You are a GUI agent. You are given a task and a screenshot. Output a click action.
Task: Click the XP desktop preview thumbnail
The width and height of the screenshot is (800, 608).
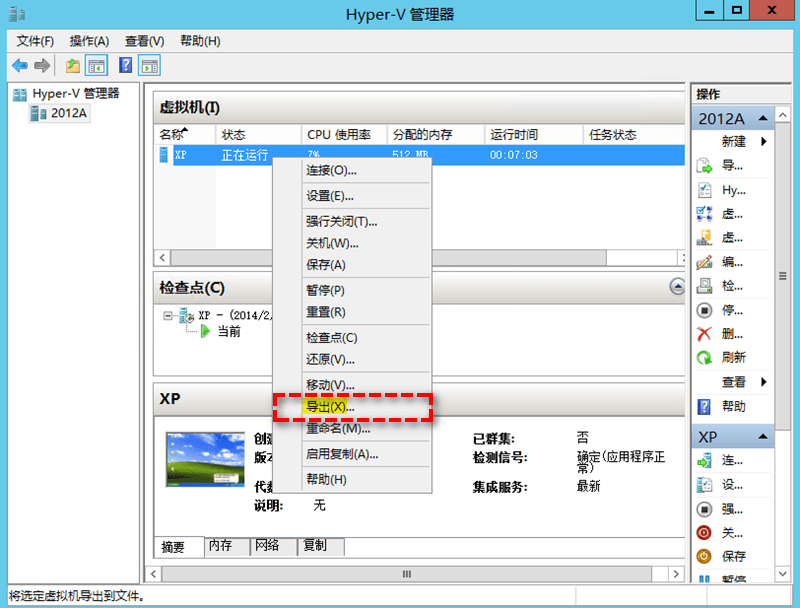coord(205,460)
